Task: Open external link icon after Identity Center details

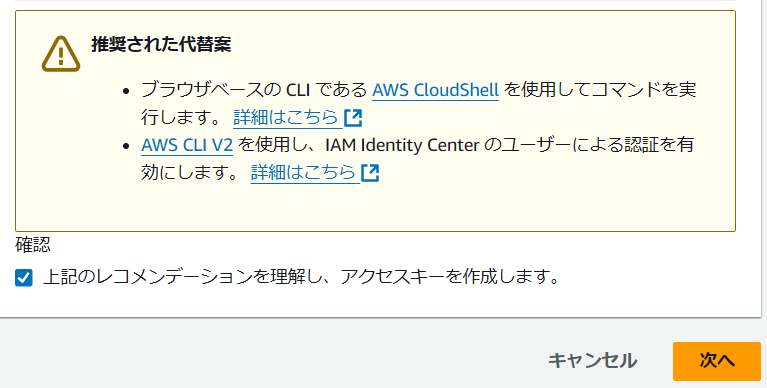Action: 370,173
